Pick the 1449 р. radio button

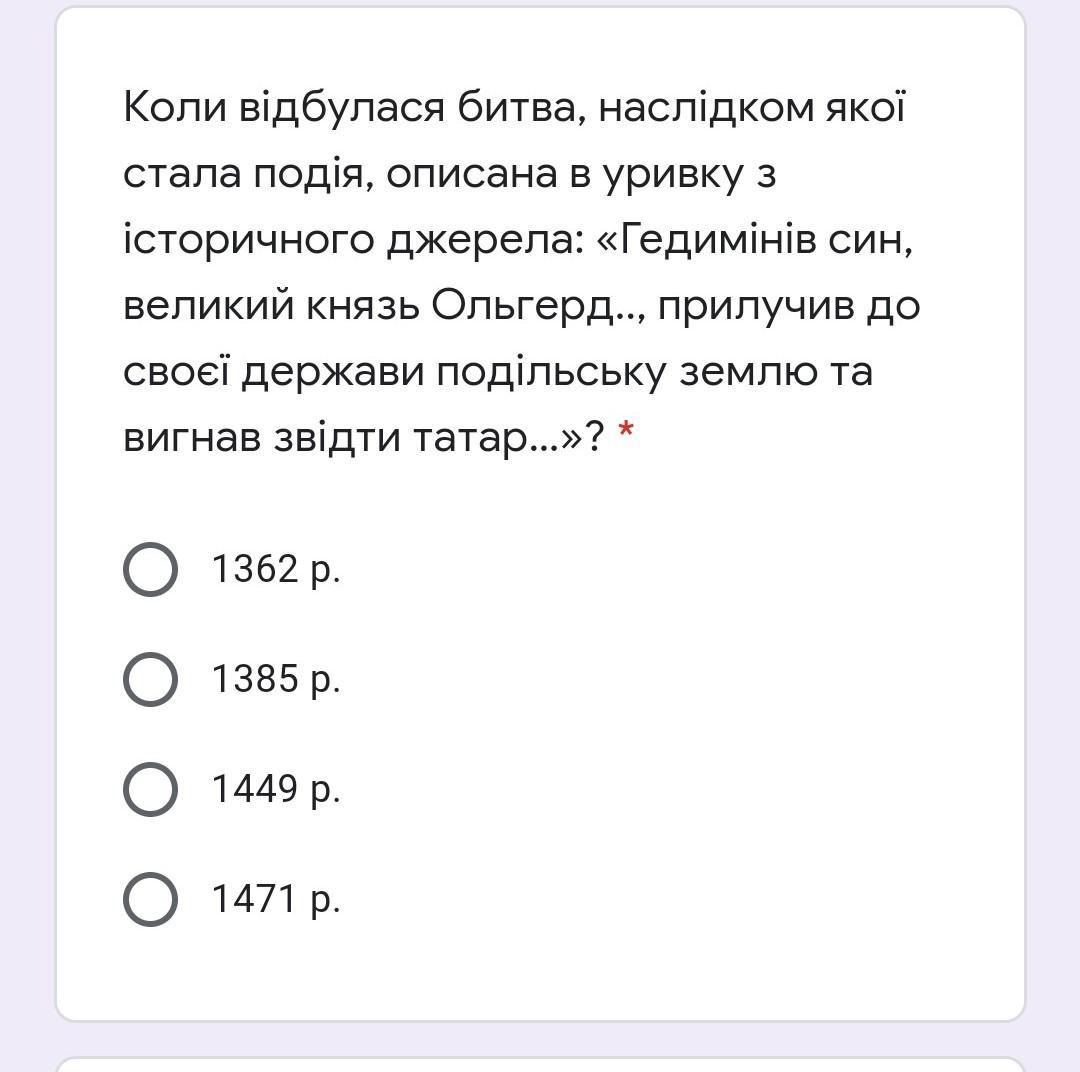(150, 790)
